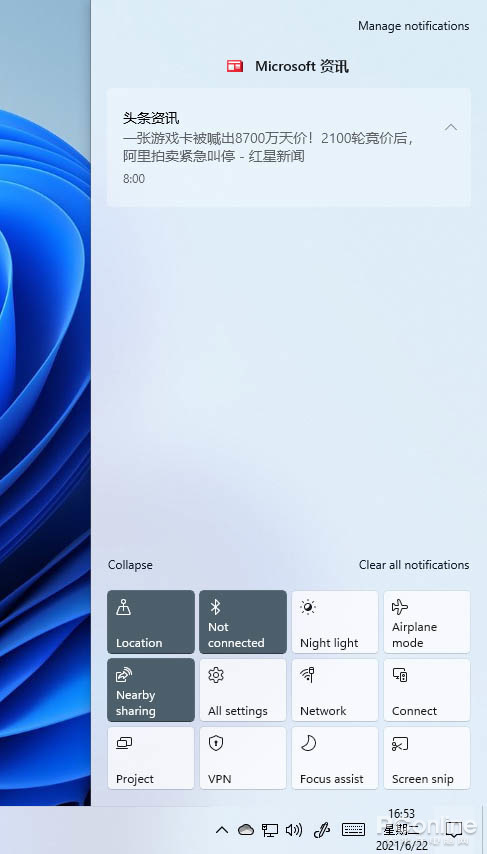
Task: Toggle Focus assist tile
Action: coord(335,758)
